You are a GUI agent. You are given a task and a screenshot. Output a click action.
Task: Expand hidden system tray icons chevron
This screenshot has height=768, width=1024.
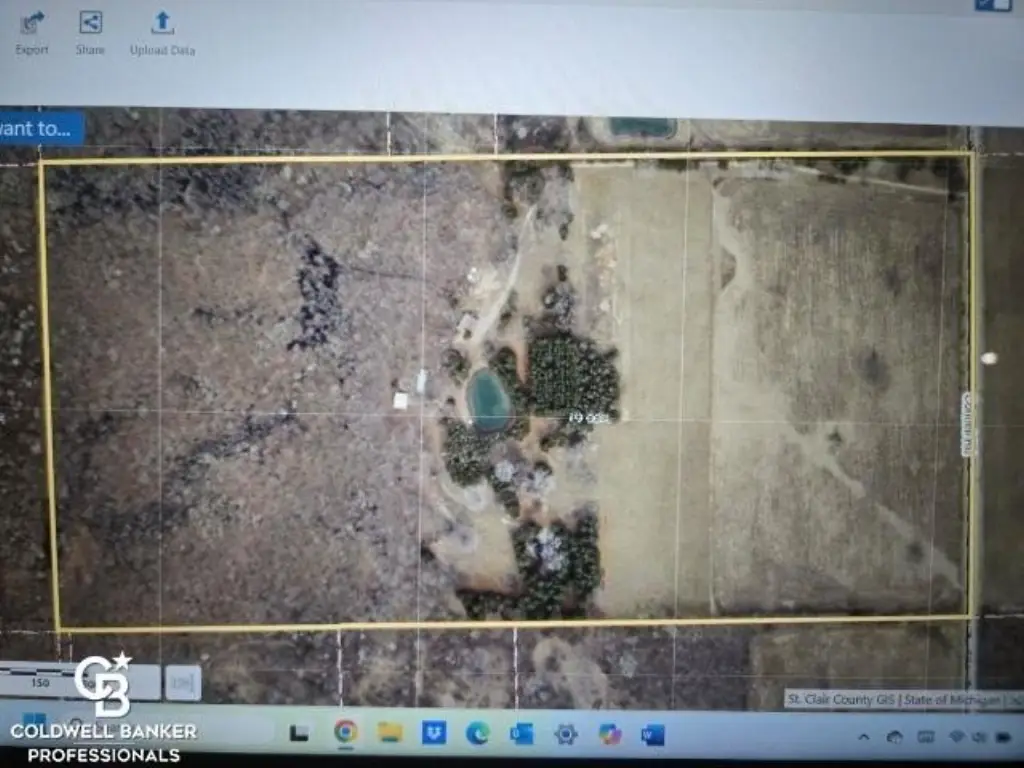pos(863,737)
